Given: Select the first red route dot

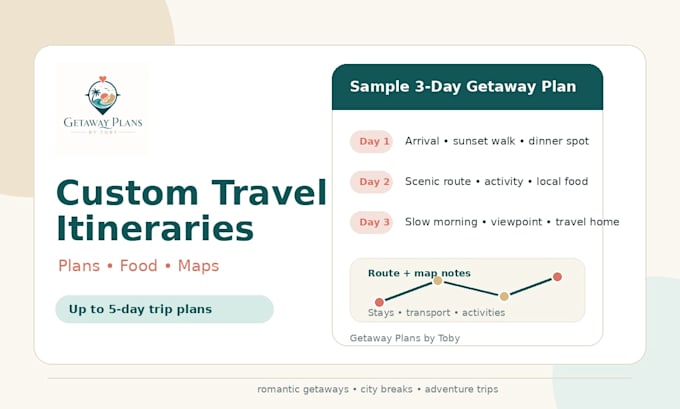Looking at the screenshot, I should pyautogui.click(x=379, y=302).
